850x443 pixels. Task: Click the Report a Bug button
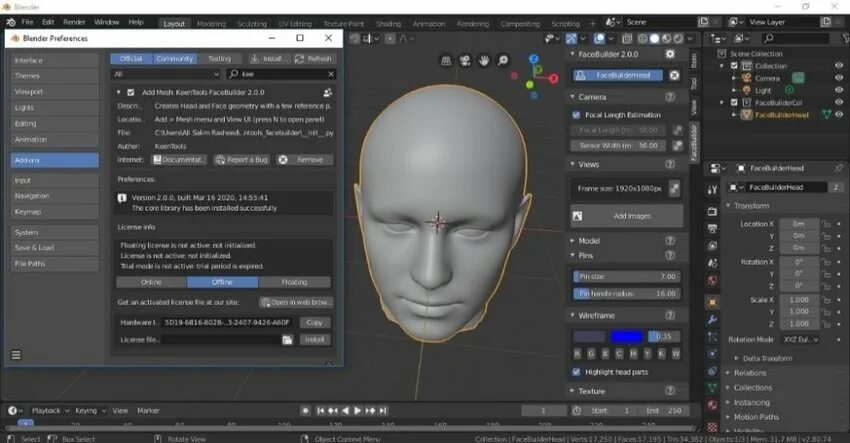pos(242,160)
